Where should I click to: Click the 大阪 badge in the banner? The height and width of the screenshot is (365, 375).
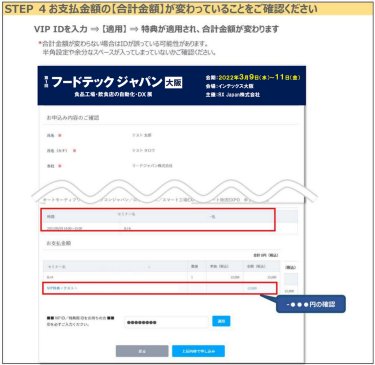click(x=174, y=82)
